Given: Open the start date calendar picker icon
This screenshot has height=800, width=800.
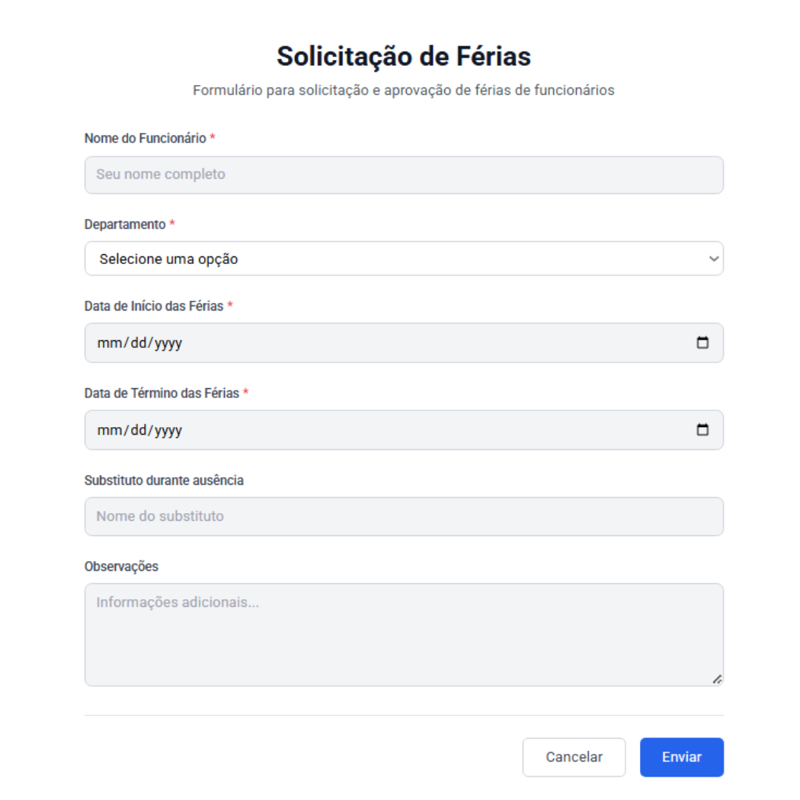Looking at the screenshot, I should pyautogui.click(x=702, y=343).
